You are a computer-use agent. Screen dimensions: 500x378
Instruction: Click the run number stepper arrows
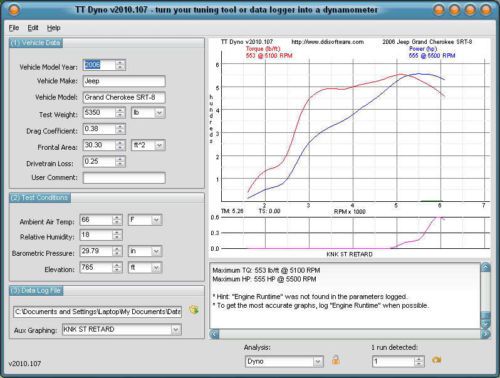(x=419, y=361)
